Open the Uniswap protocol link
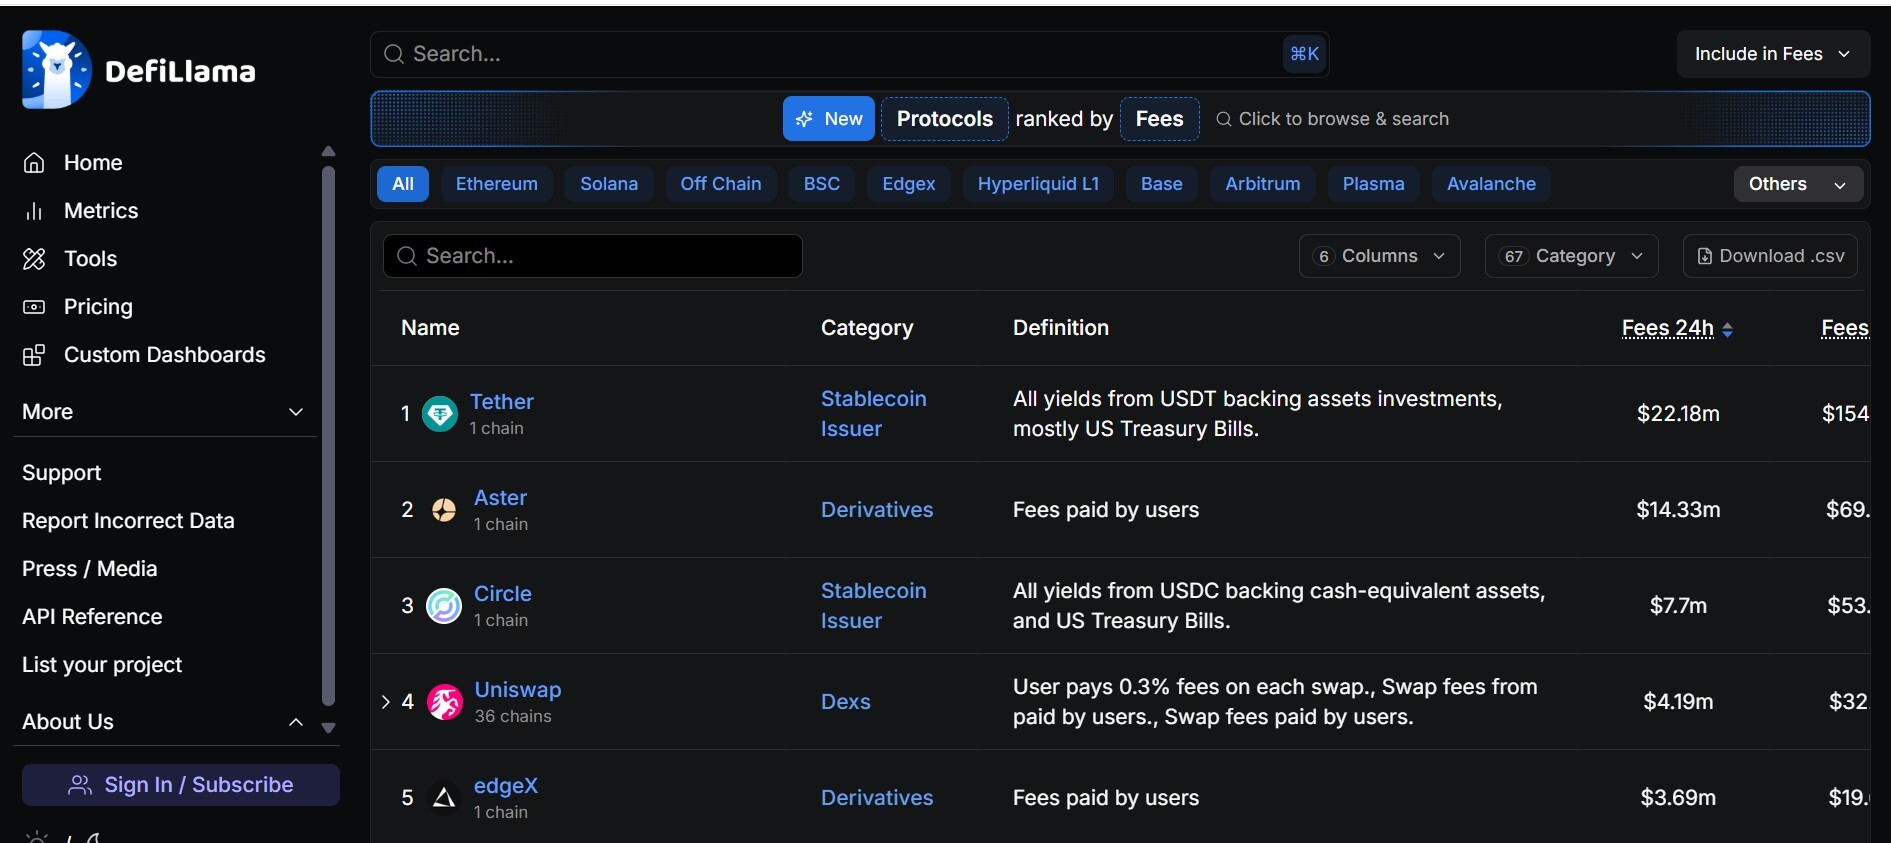 (518, 690)
